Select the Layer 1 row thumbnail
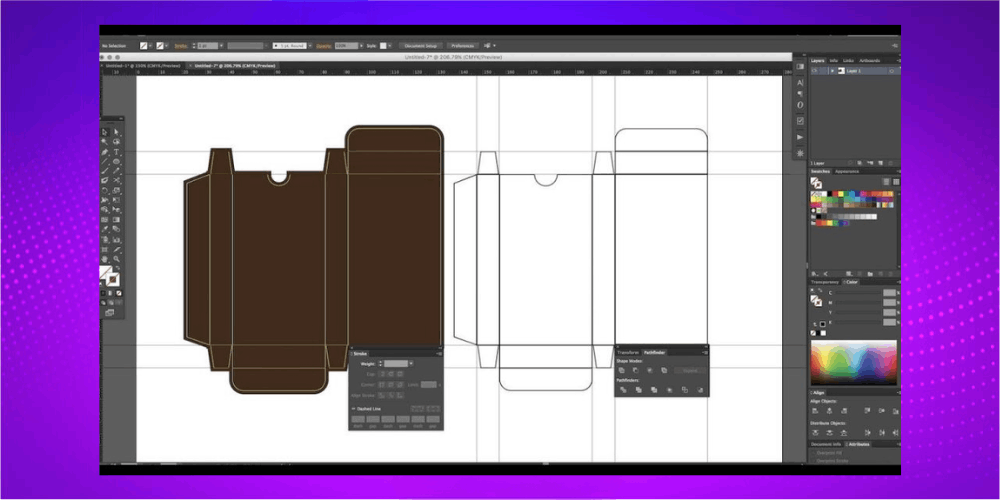The width and height of the screenshot is (1000, 500). [841, 71]
